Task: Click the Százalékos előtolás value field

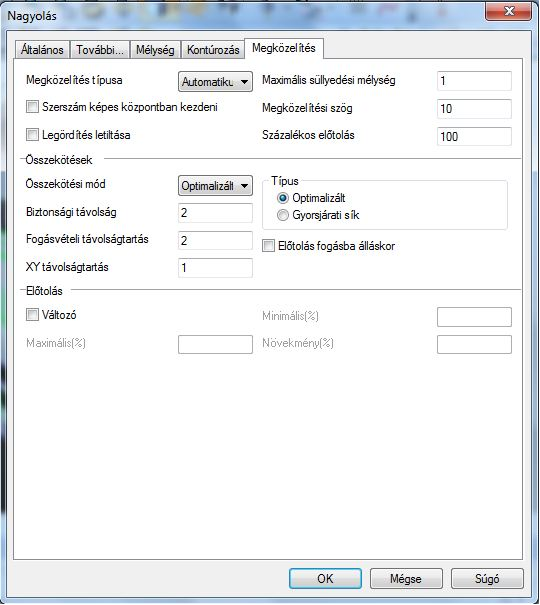Action: pos(474,136)
